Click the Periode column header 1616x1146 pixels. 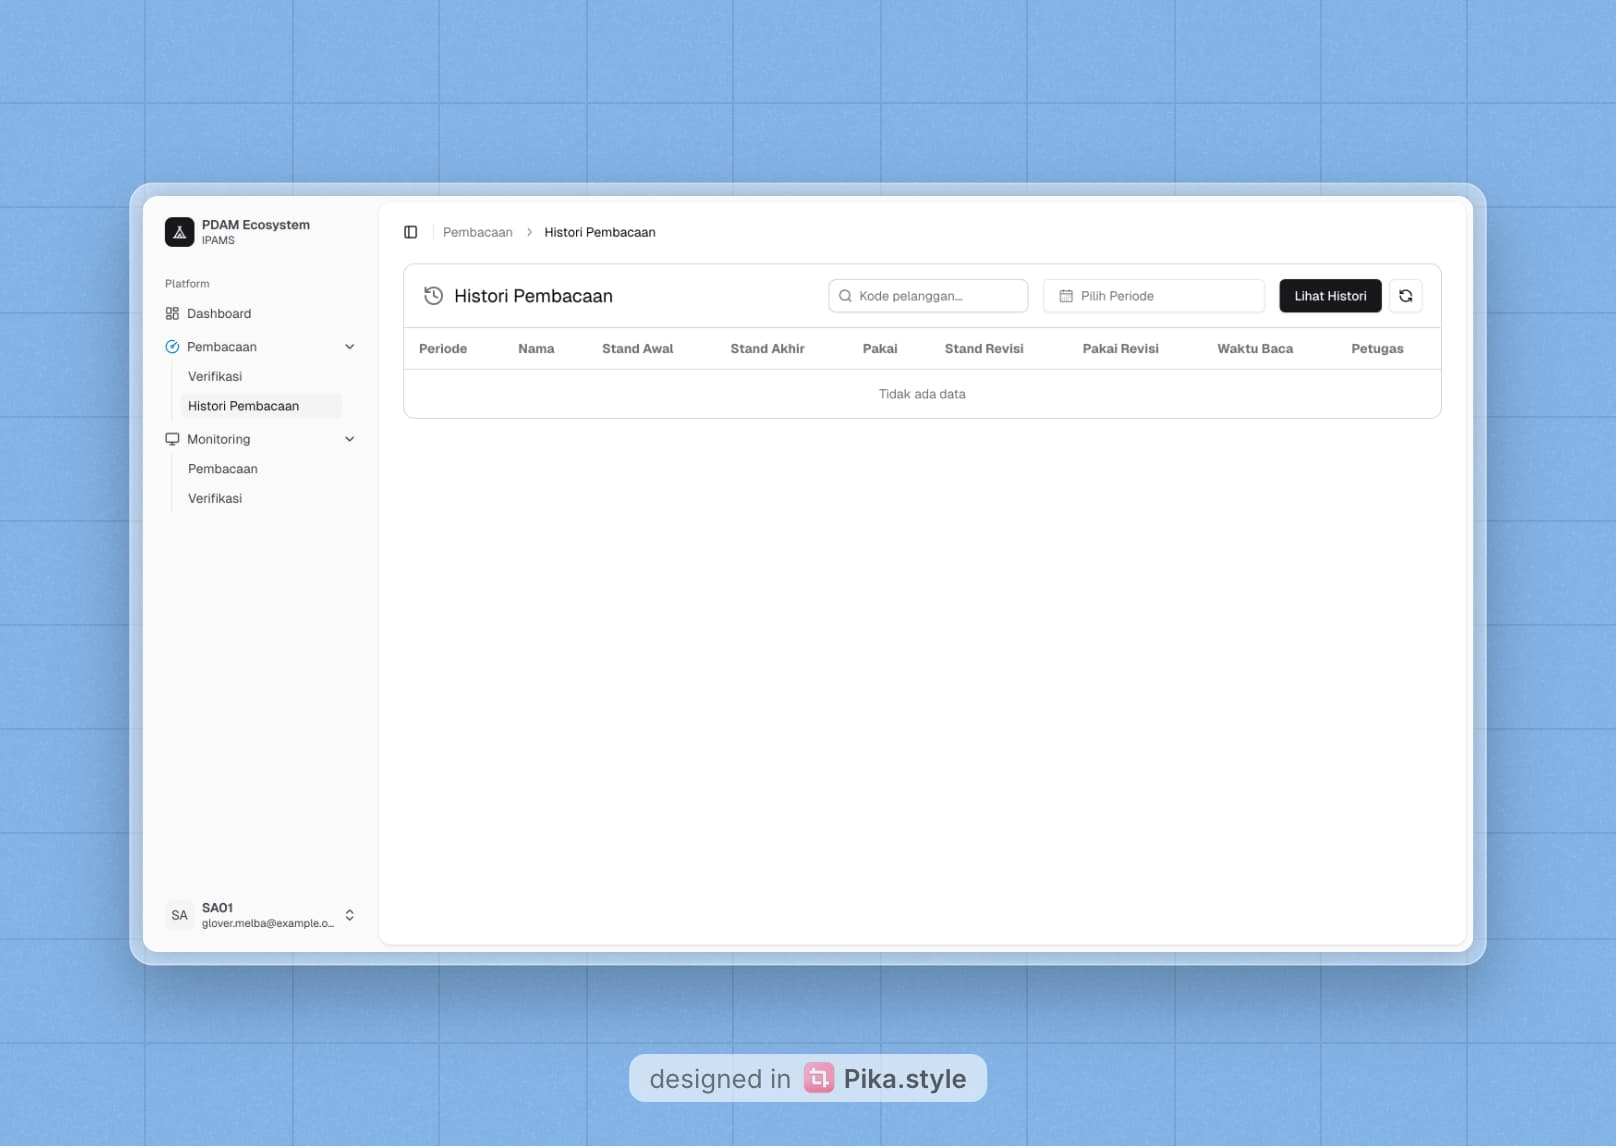pos(443,348)
